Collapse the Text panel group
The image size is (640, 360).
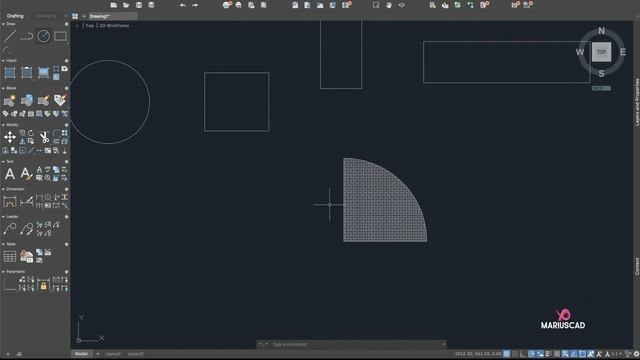tap(3, 162)
